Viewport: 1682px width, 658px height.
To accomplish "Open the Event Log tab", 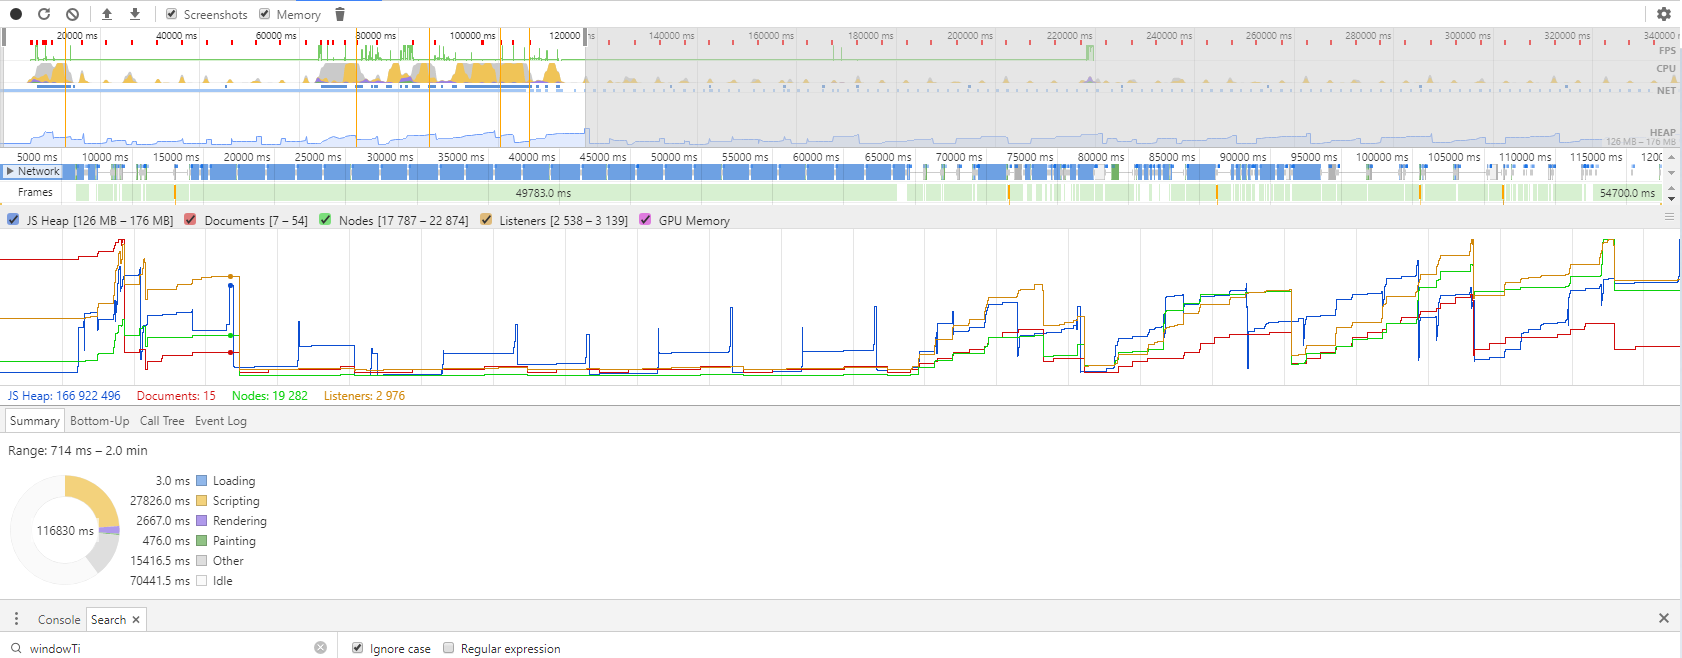I will (221, 421).
